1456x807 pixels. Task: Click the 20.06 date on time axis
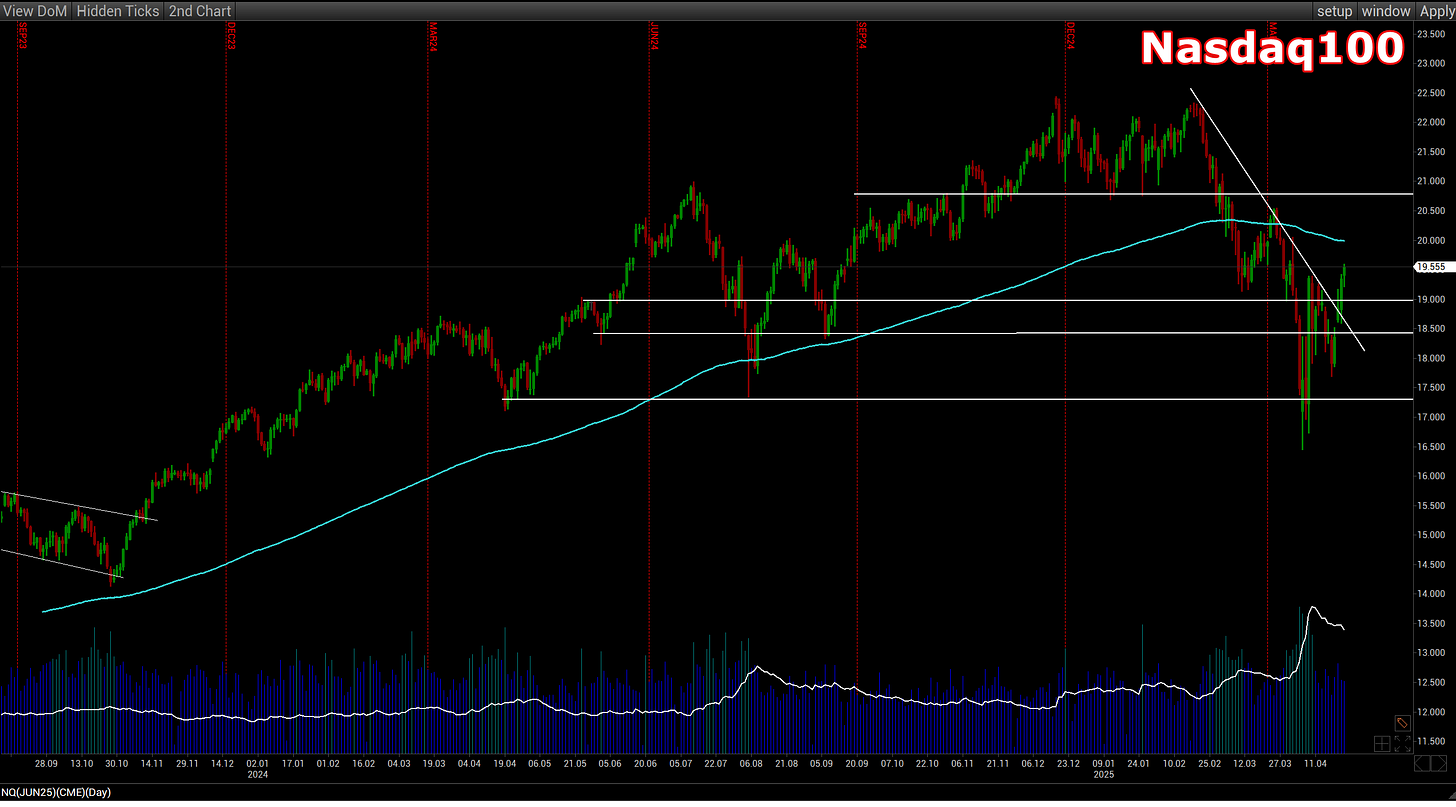pyautogui.click(x=645, y=763)
